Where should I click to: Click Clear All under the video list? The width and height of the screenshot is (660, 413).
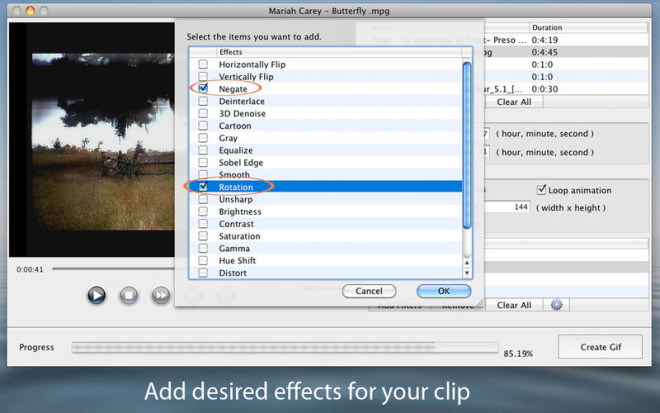514,102
